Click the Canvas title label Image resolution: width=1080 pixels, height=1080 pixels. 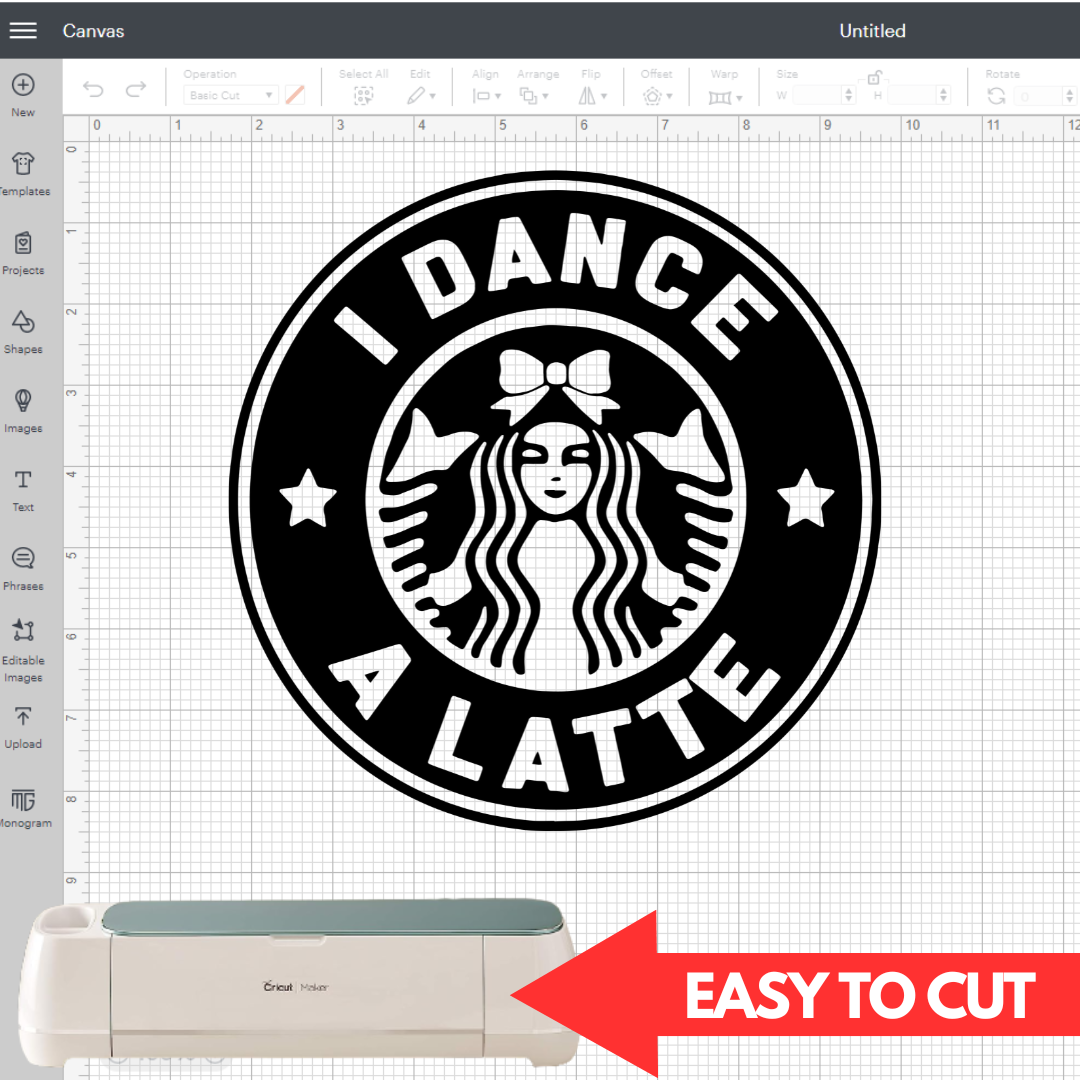(x=94, y=31)
